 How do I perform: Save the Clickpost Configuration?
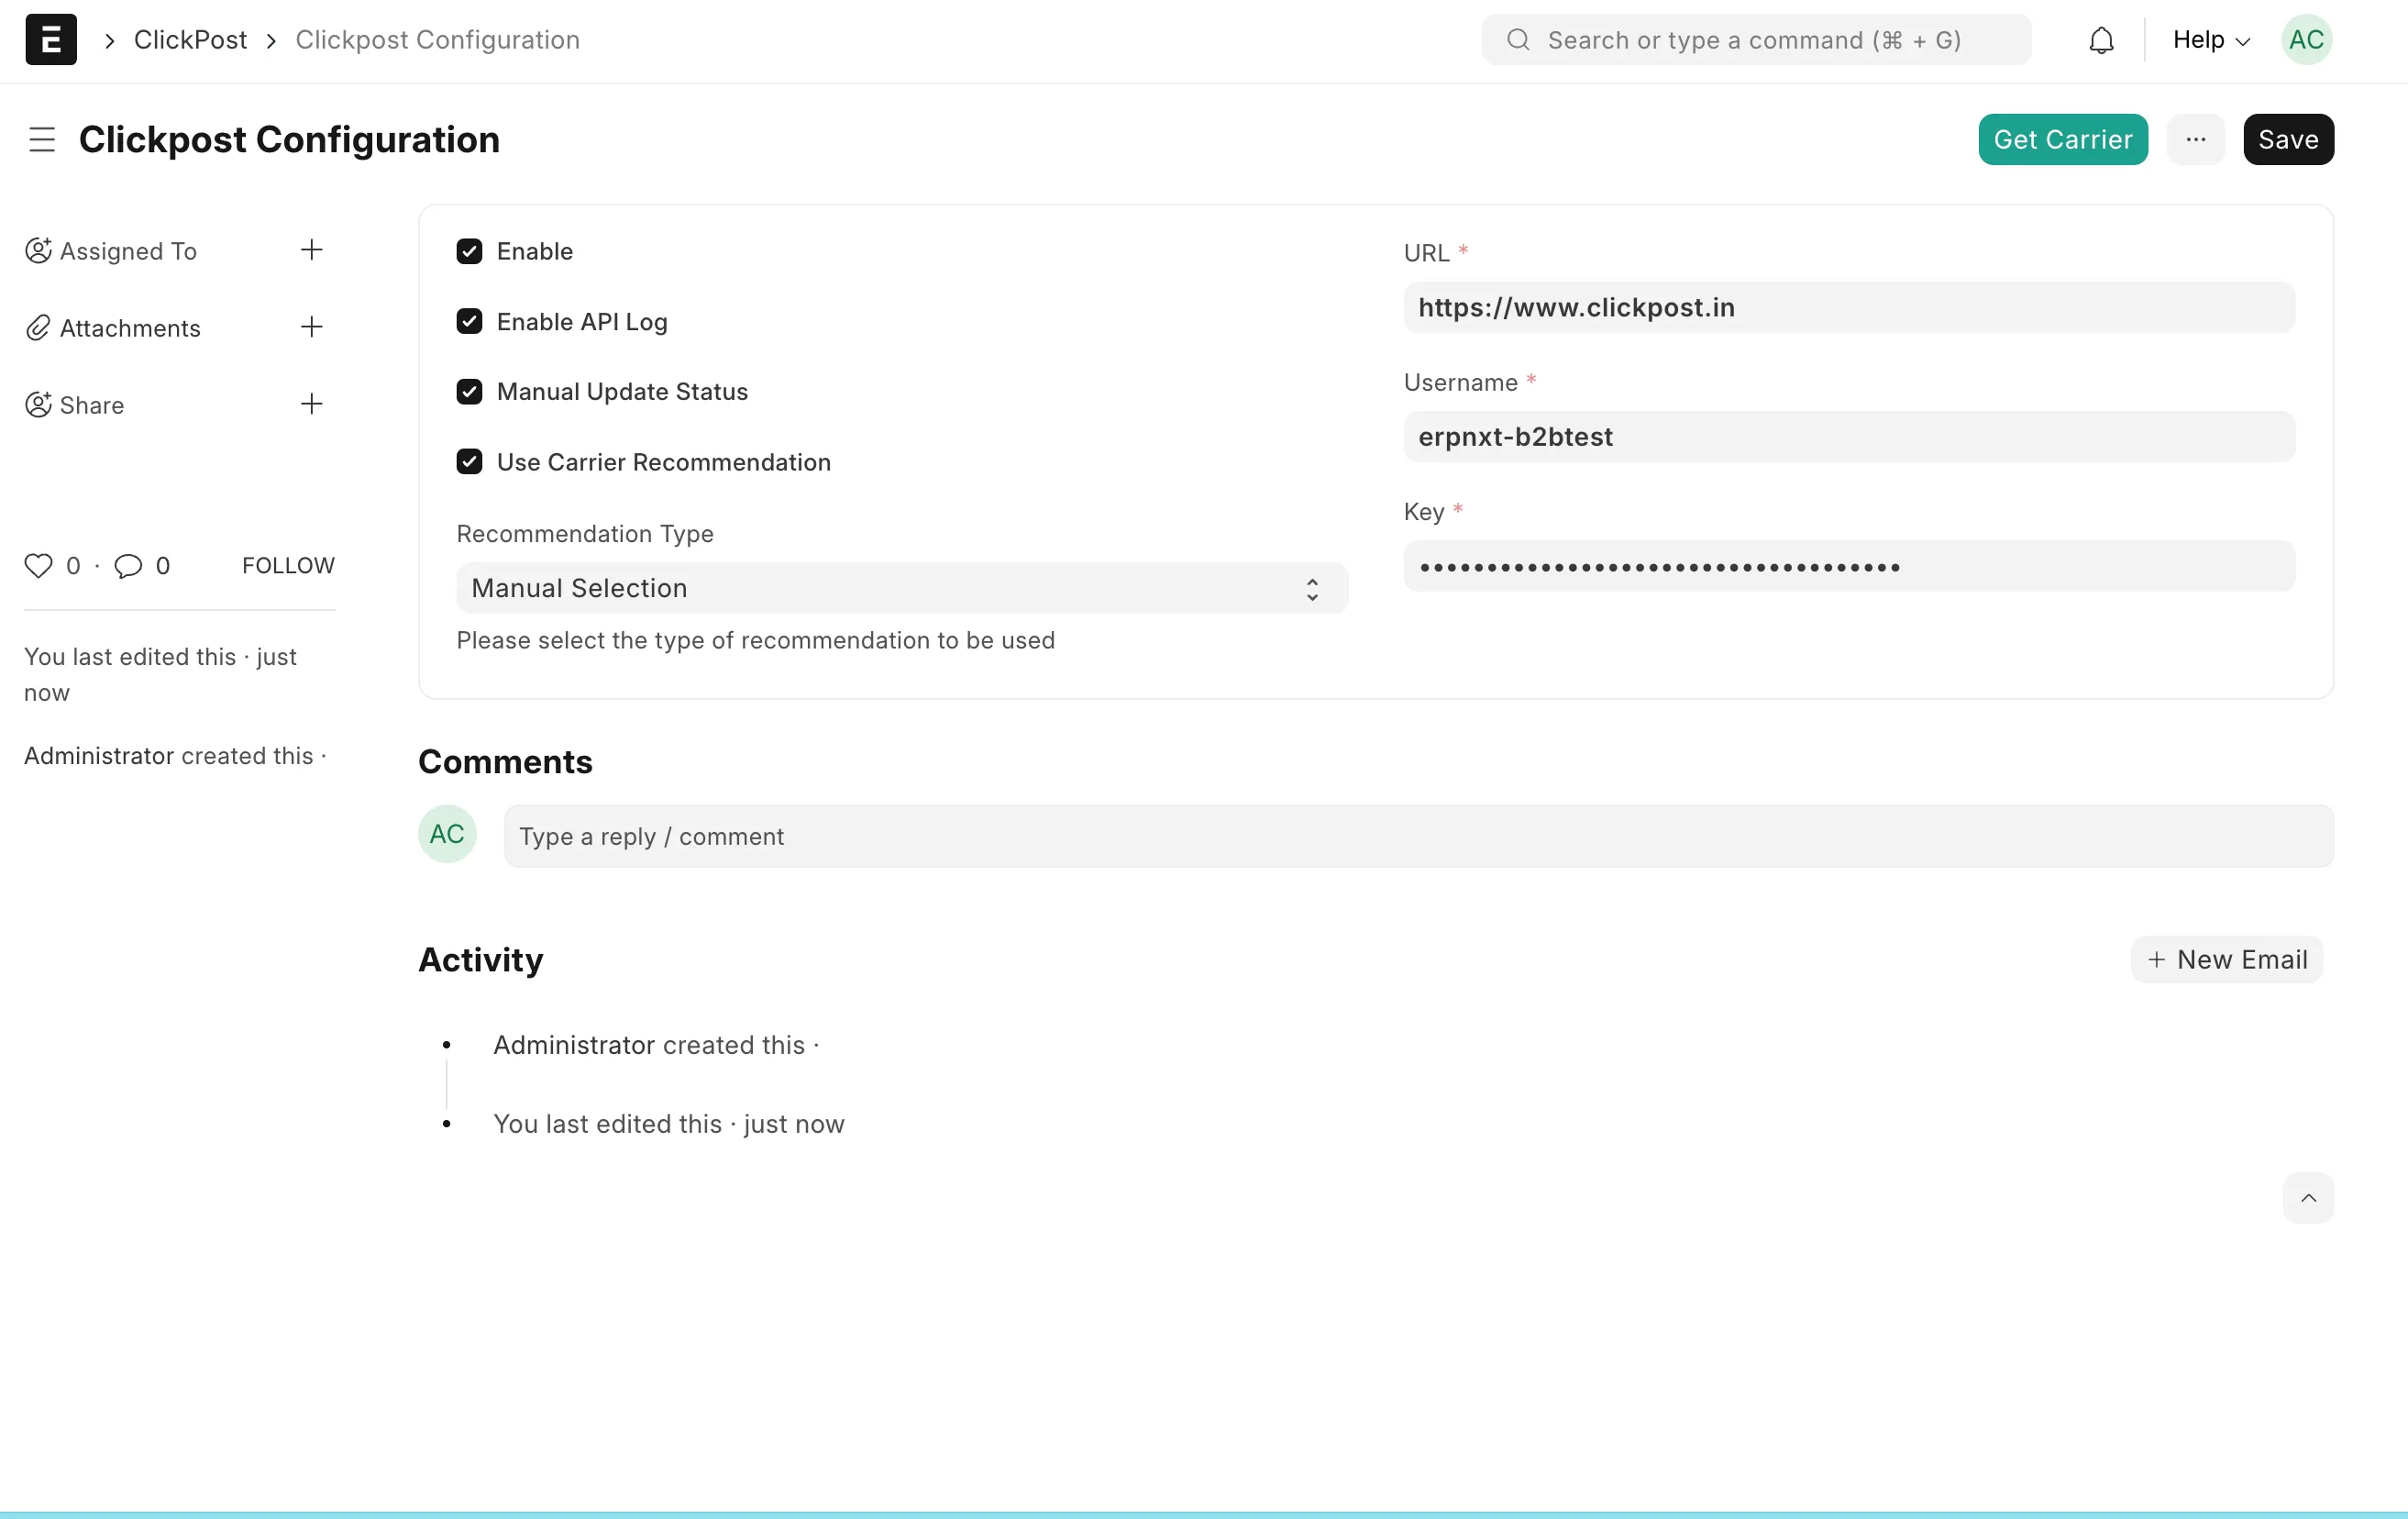(2288, 139)
